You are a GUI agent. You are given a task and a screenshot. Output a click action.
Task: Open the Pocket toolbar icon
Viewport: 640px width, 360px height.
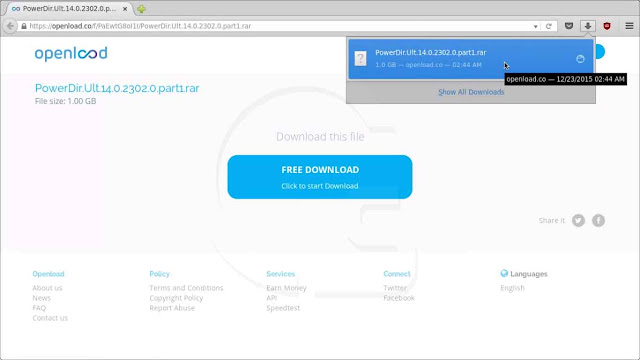(x=569, y=26)
